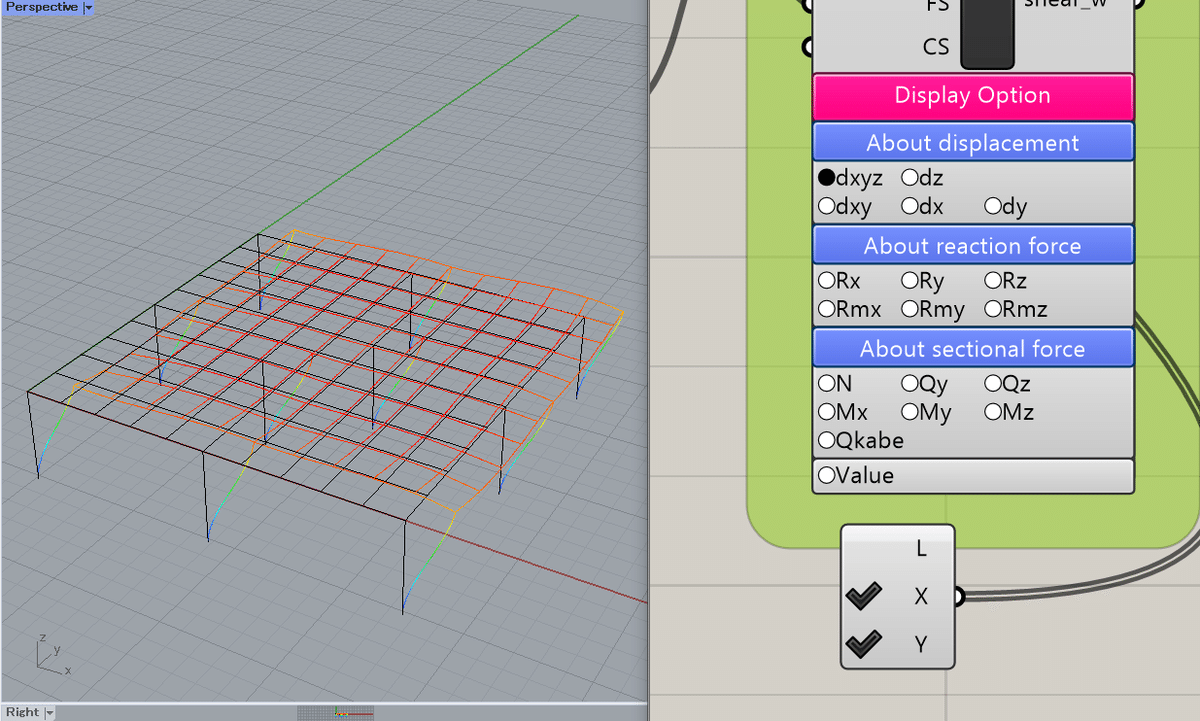Click the About reaction force header
Screen dimensions: 1200x721
point(973,246)
